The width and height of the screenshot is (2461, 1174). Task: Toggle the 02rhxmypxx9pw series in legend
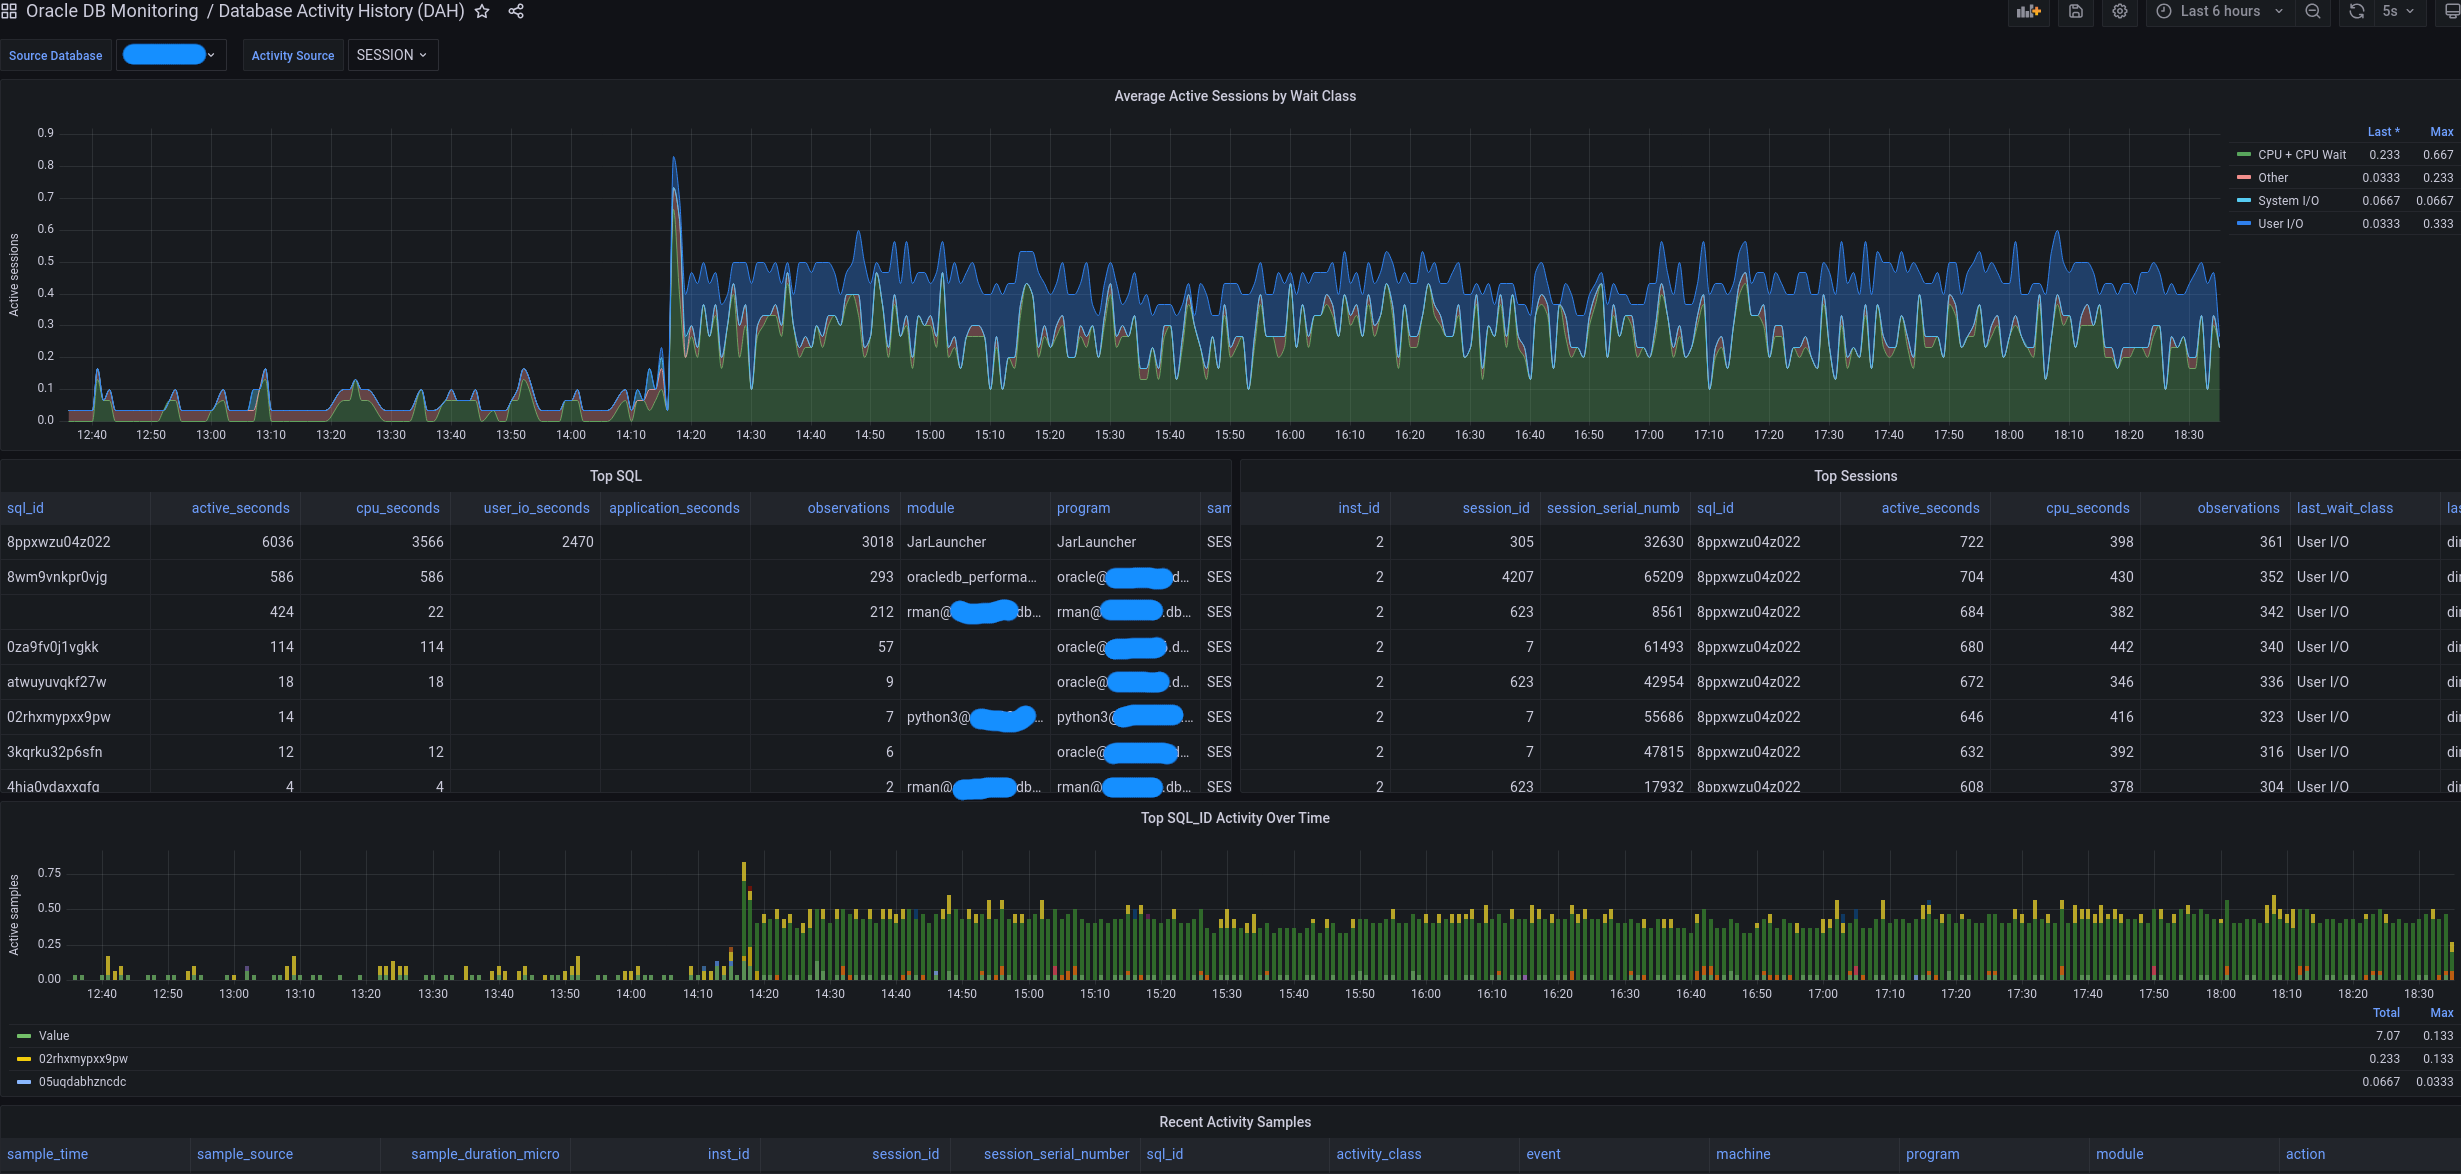(83, 1059)
